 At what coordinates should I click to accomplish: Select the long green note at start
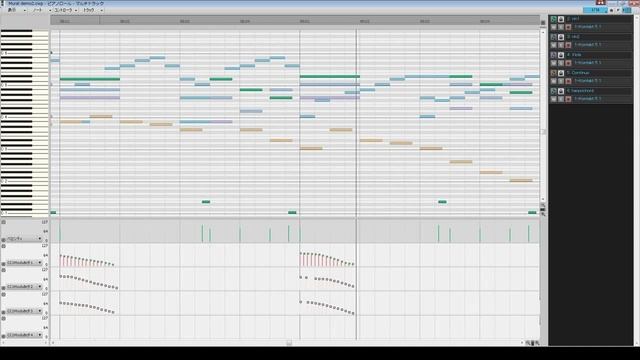tap(90, 79)
